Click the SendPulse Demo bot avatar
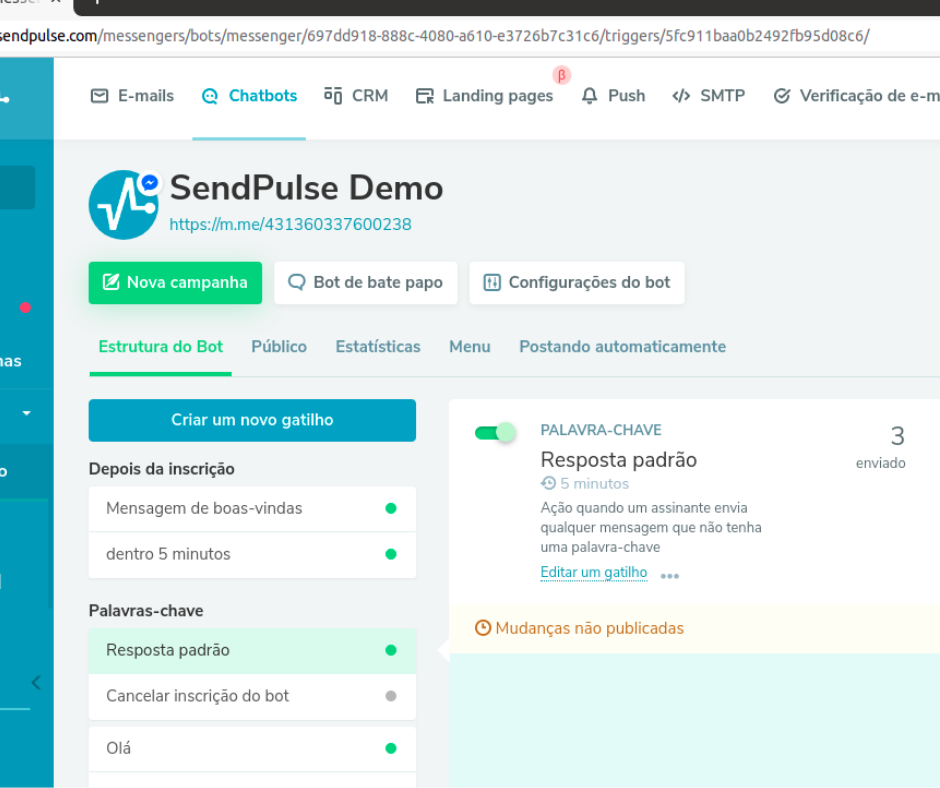Viewport: 940px width, 788px height. click(x=123, y=205)
